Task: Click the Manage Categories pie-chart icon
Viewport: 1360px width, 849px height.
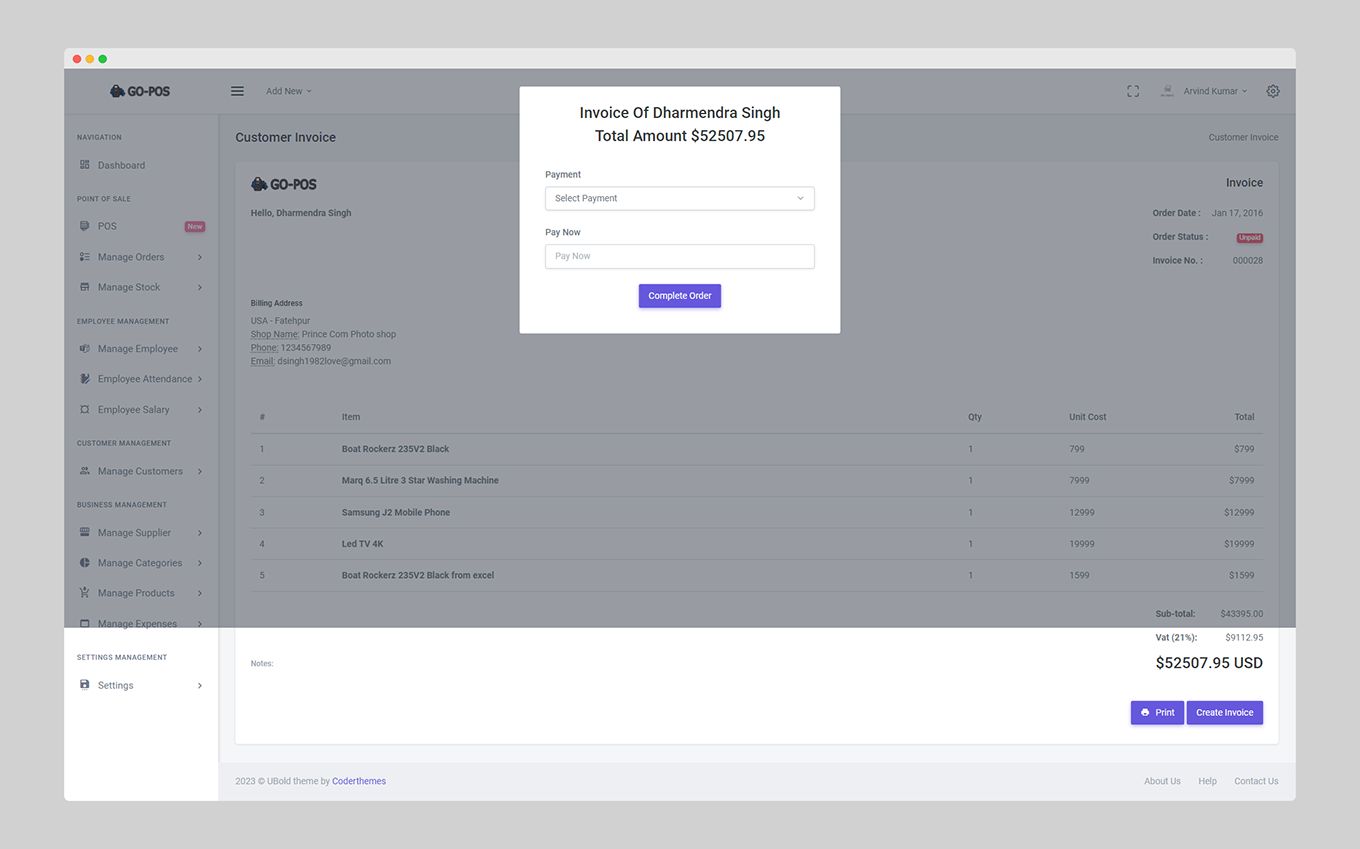Action: 85,563
